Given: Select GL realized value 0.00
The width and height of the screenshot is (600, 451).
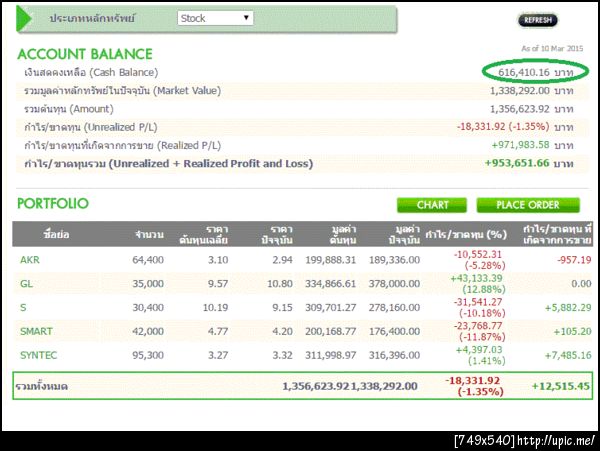Looking at the screenshot, I should [x=581, y=283].
